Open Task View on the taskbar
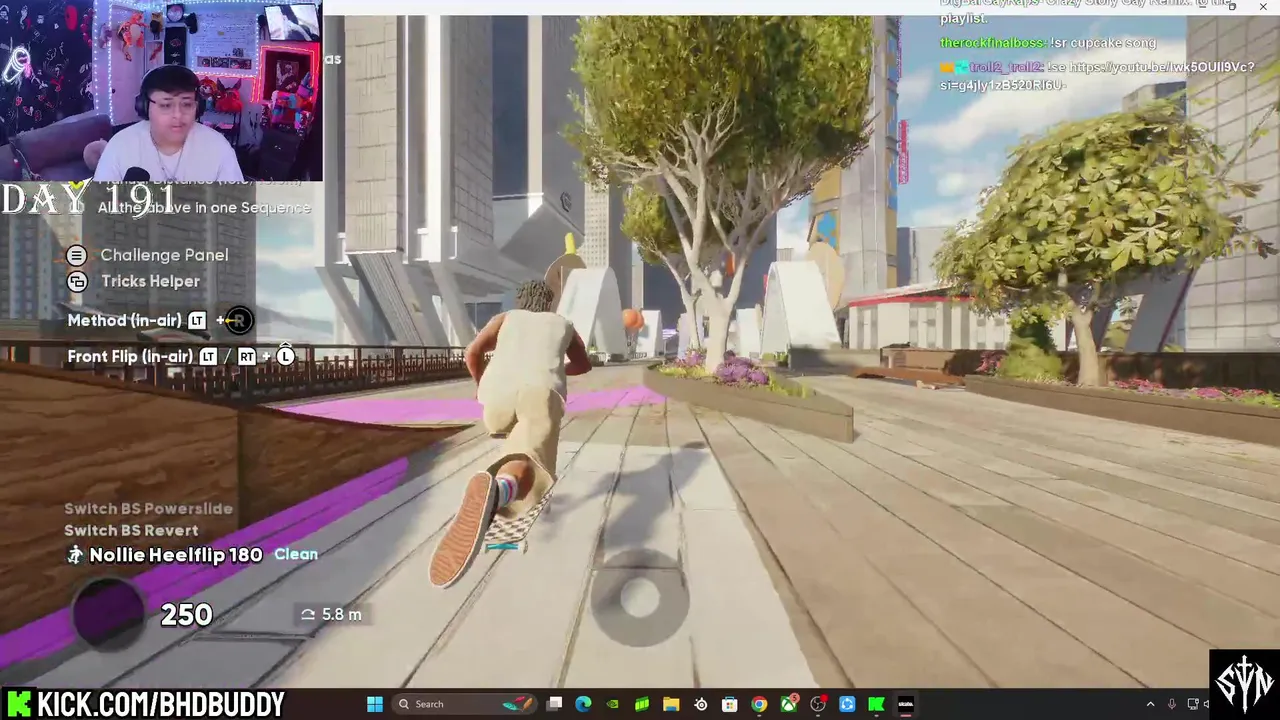 point(555,704)
